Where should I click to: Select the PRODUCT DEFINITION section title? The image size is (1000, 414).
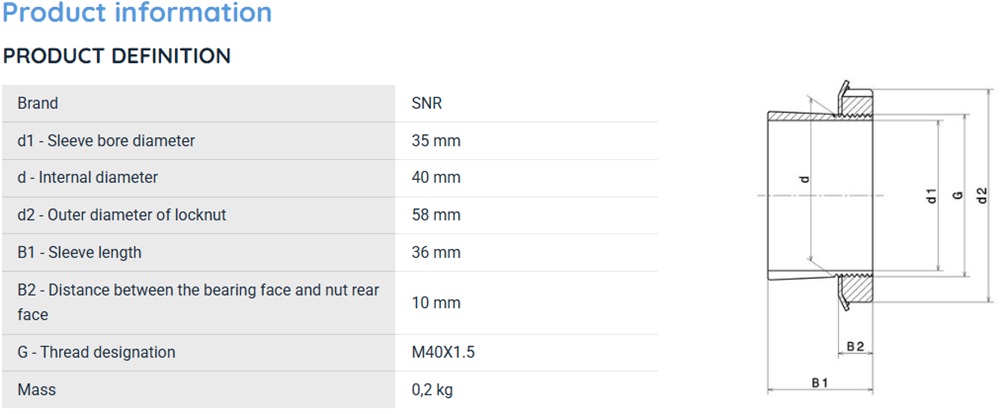click(x=117, y=56)
